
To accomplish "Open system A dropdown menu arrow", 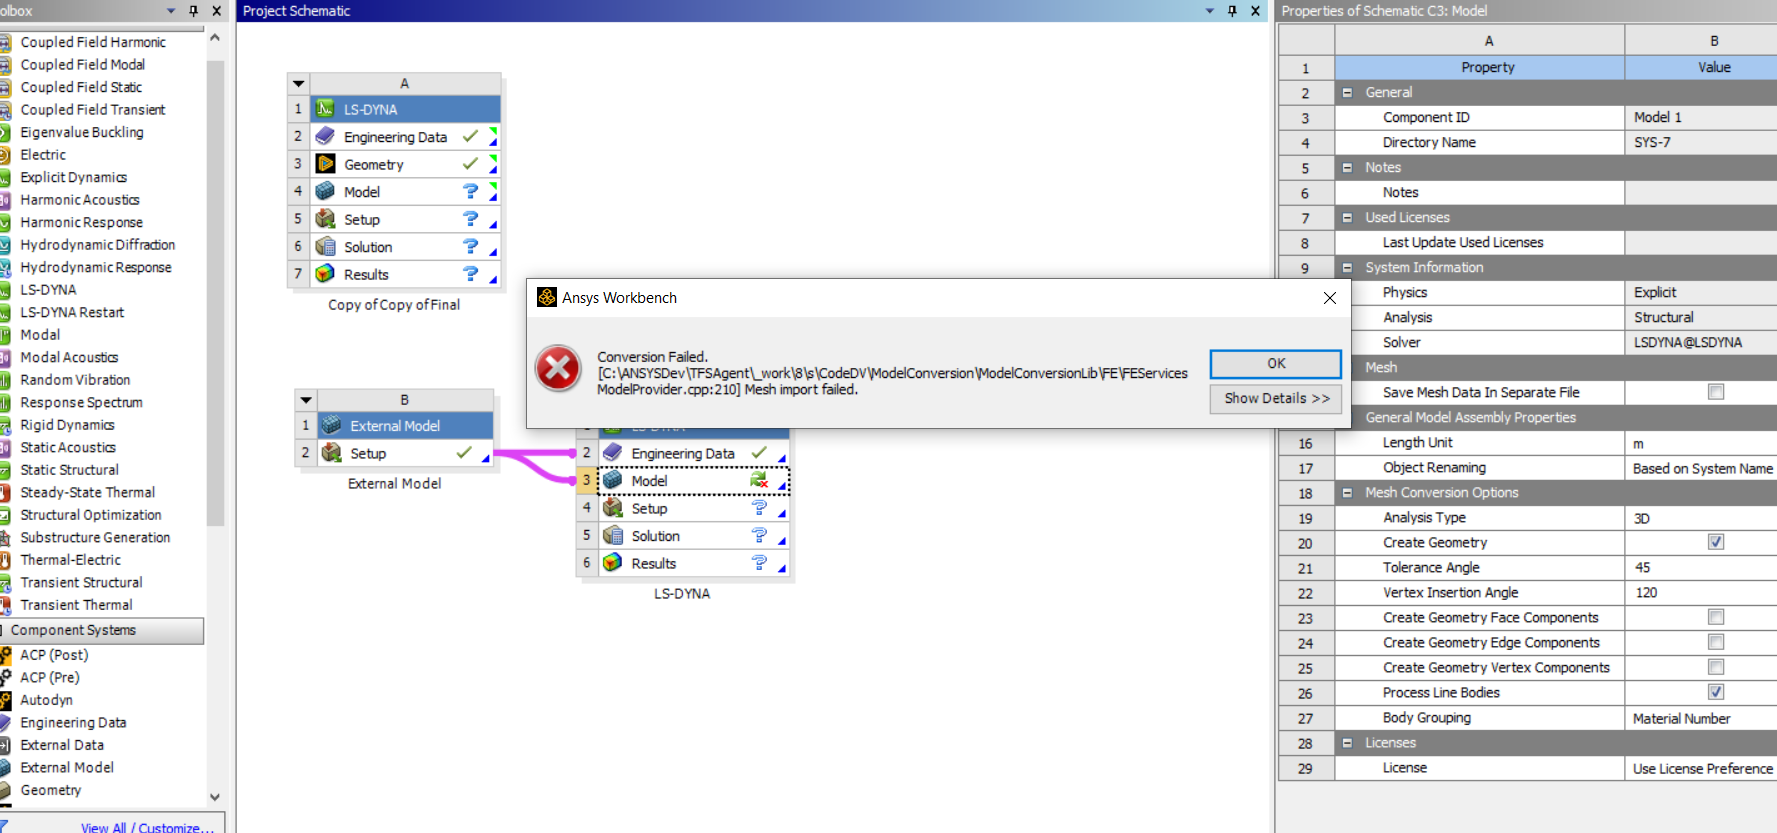I will [298, 84].
